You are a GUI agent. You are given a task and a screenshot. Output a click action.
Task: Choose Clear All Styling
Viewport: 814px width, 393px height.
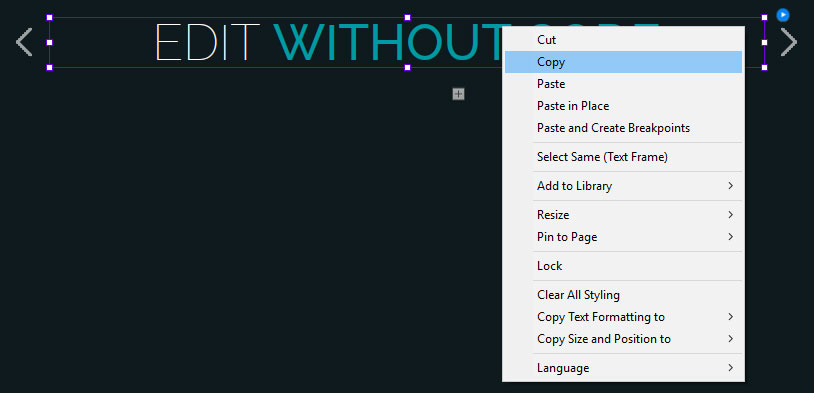click(623, 295)
